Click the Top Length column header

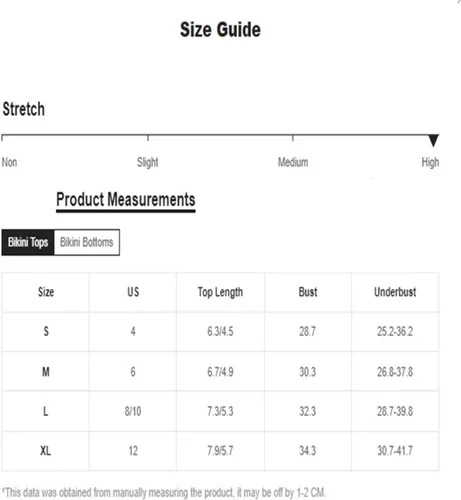pos(220,292)
